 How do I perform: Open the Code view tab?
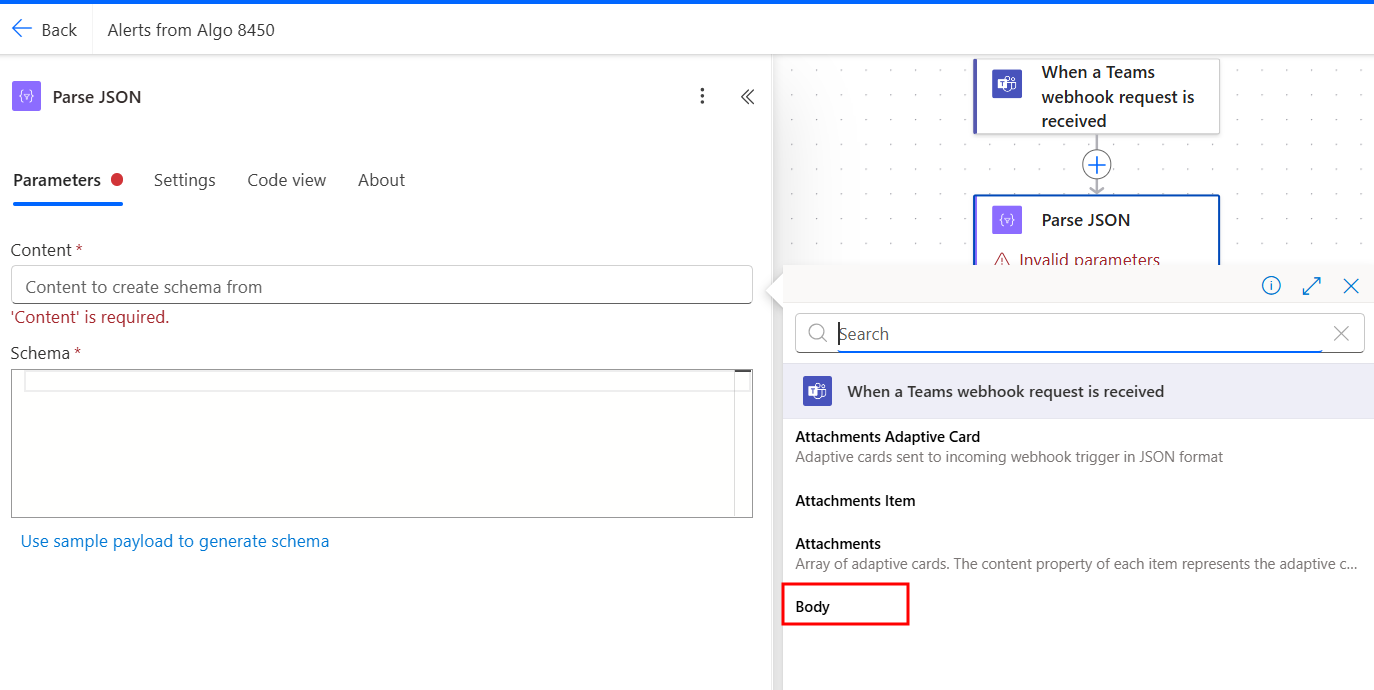[287, 180]
